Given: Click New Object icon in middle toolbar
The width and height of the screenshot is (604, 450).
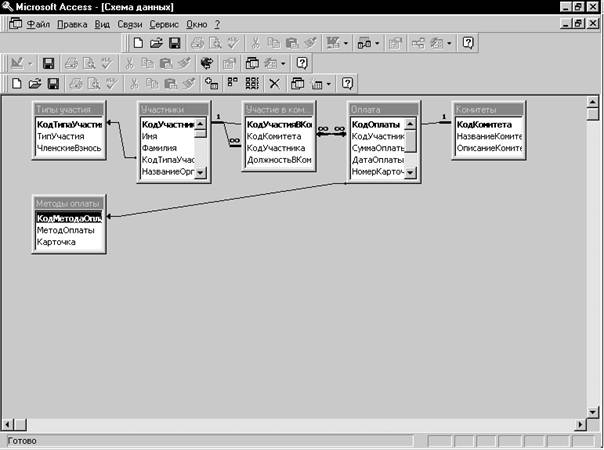Looking at the screenshot, I should pos(271,63).
